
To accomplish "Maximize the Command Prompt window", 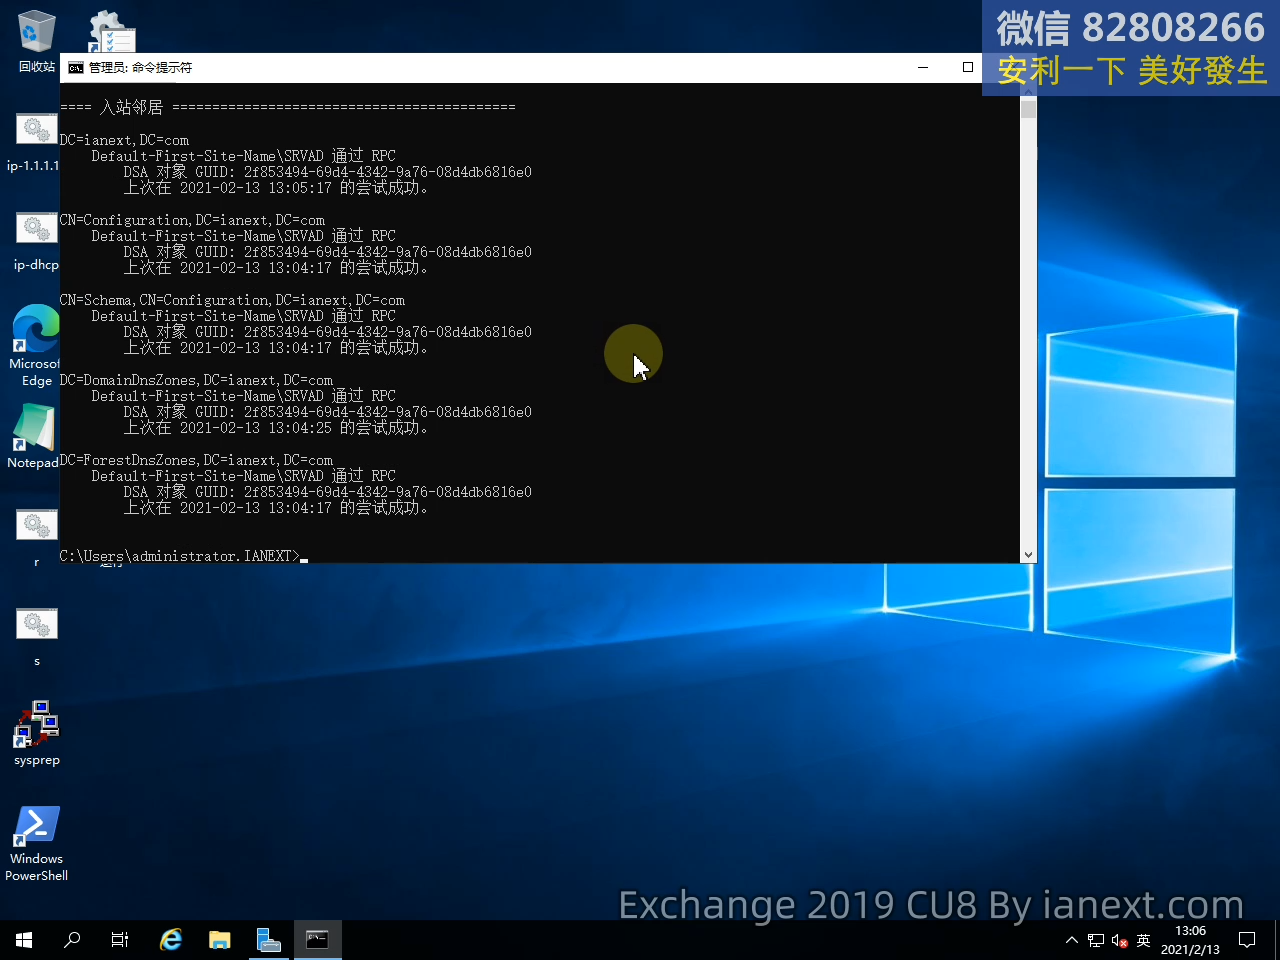I will pos(968,67).
